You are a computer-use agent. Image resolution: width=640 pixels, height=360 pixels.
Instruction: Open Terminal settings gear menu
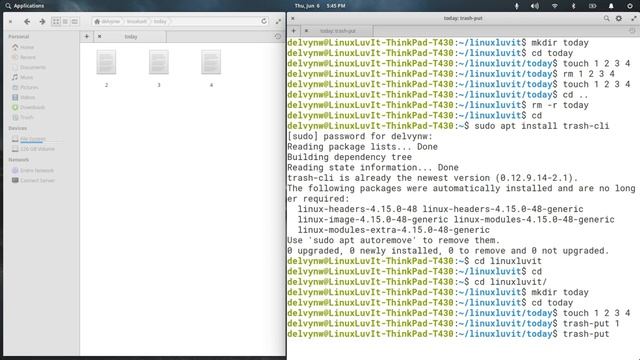619,18
